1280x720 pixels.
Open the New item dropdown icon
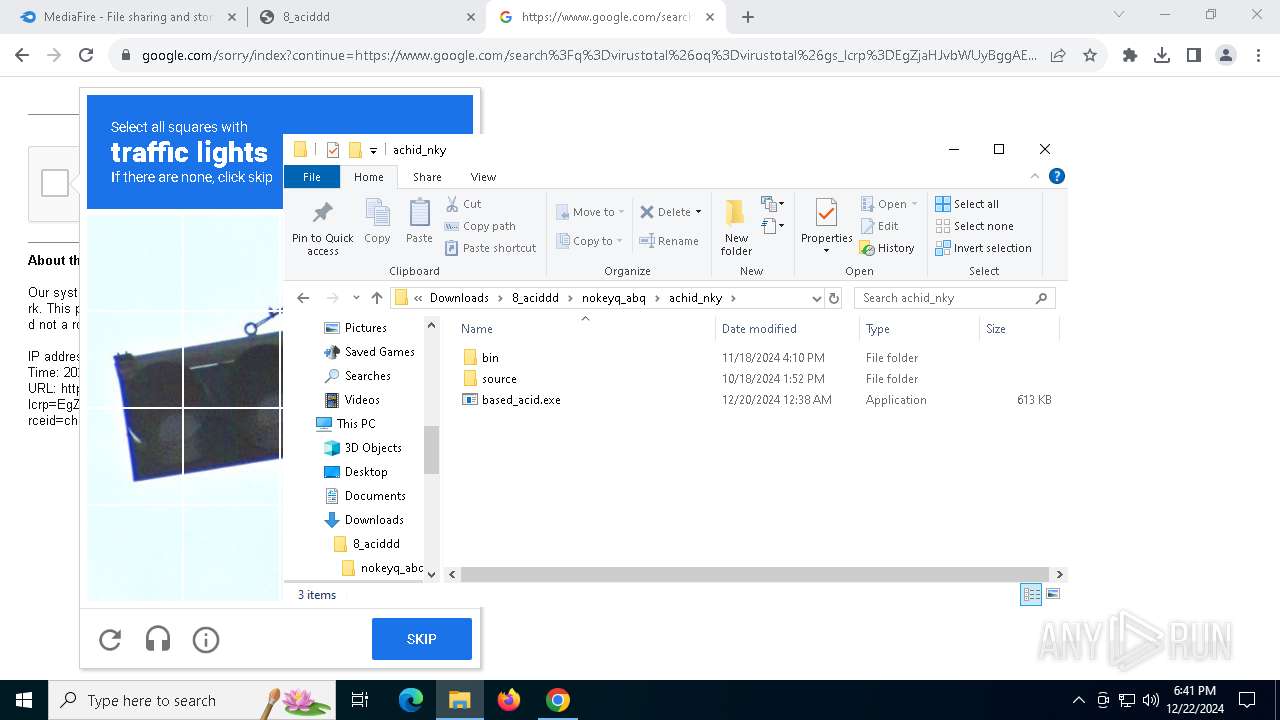[x=772, y=204]
